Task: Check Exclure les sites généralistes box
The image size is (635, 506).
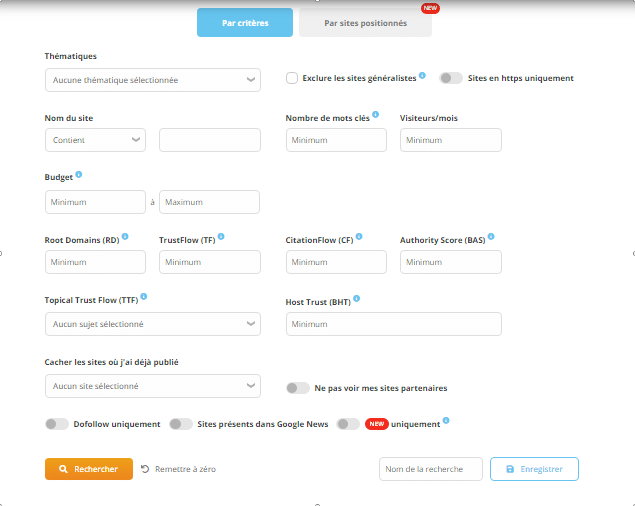Action: click(292, 78)
